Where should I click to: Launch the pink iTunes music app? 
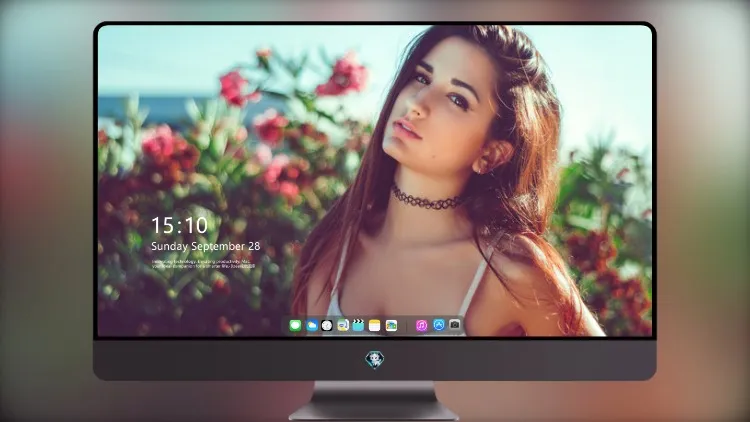(x=421, y=326)
